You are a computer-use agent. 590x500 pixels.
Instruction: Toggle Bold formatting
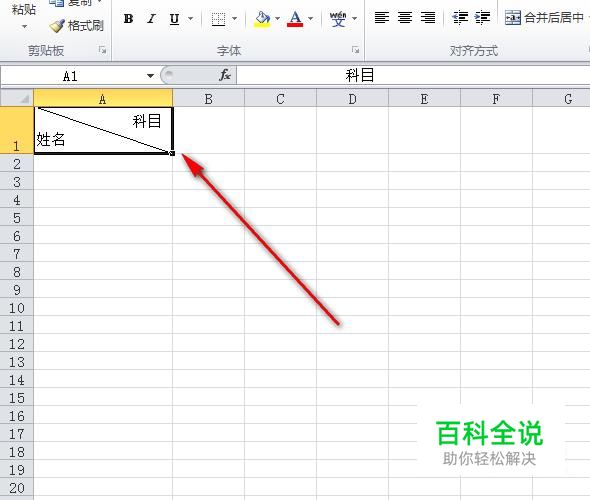coord(128,18)
